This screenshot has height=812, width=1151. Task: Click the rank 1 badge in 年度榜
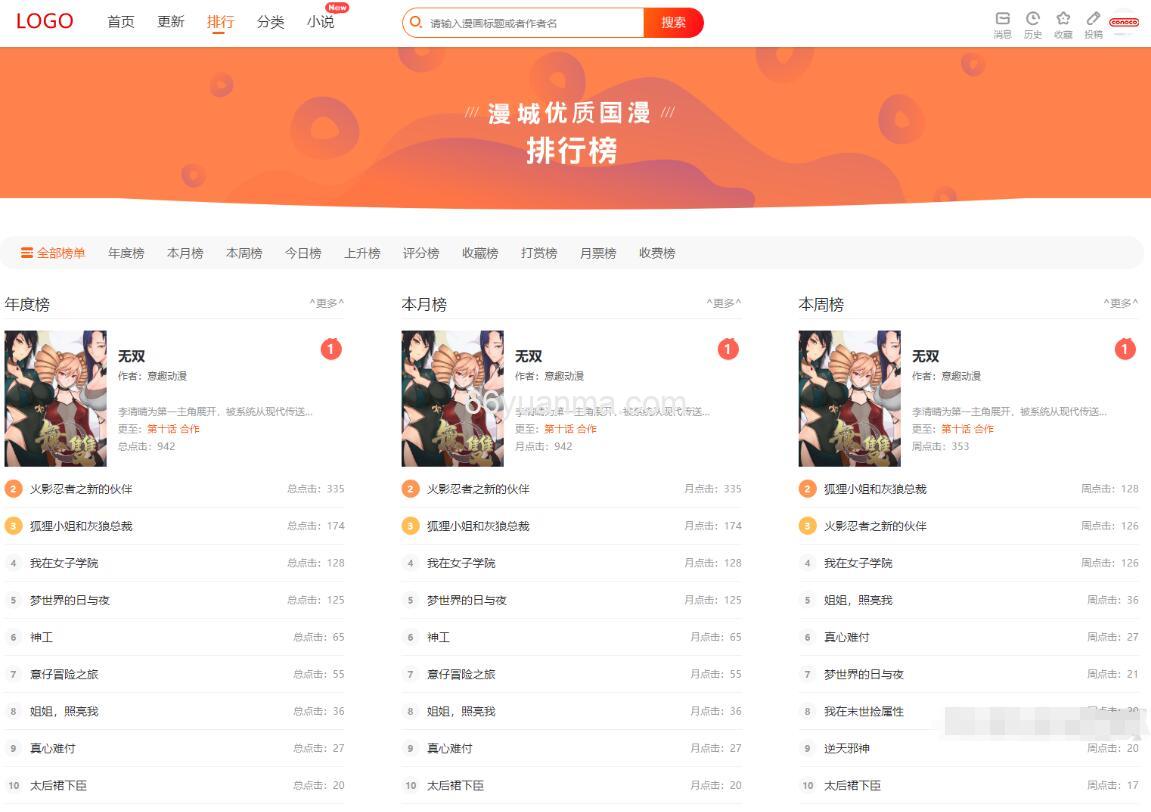pos(331,349)
